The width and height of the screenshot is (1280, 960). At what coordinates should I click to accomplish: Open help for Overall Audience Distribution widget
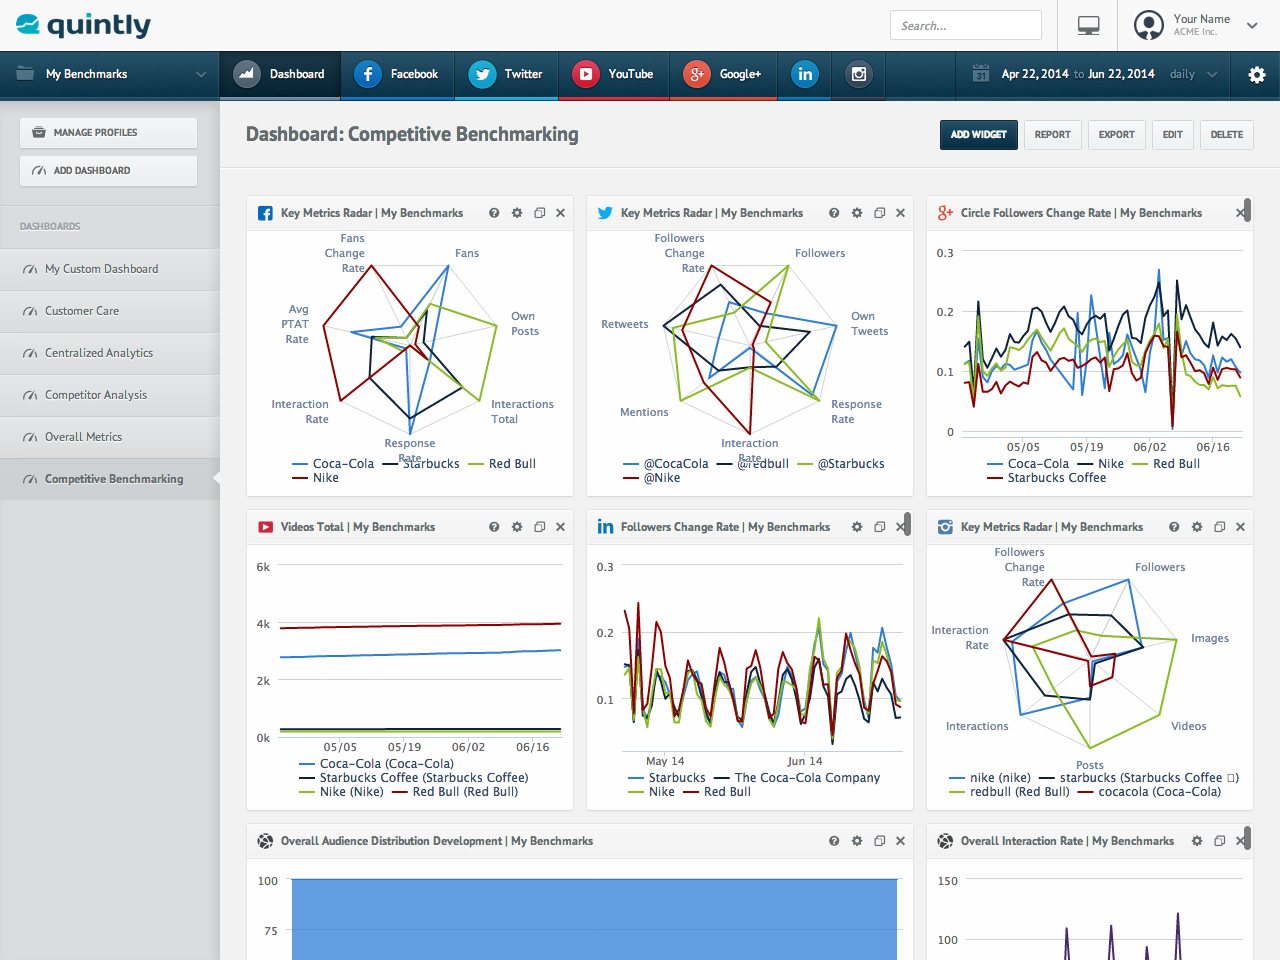[834, 841]
